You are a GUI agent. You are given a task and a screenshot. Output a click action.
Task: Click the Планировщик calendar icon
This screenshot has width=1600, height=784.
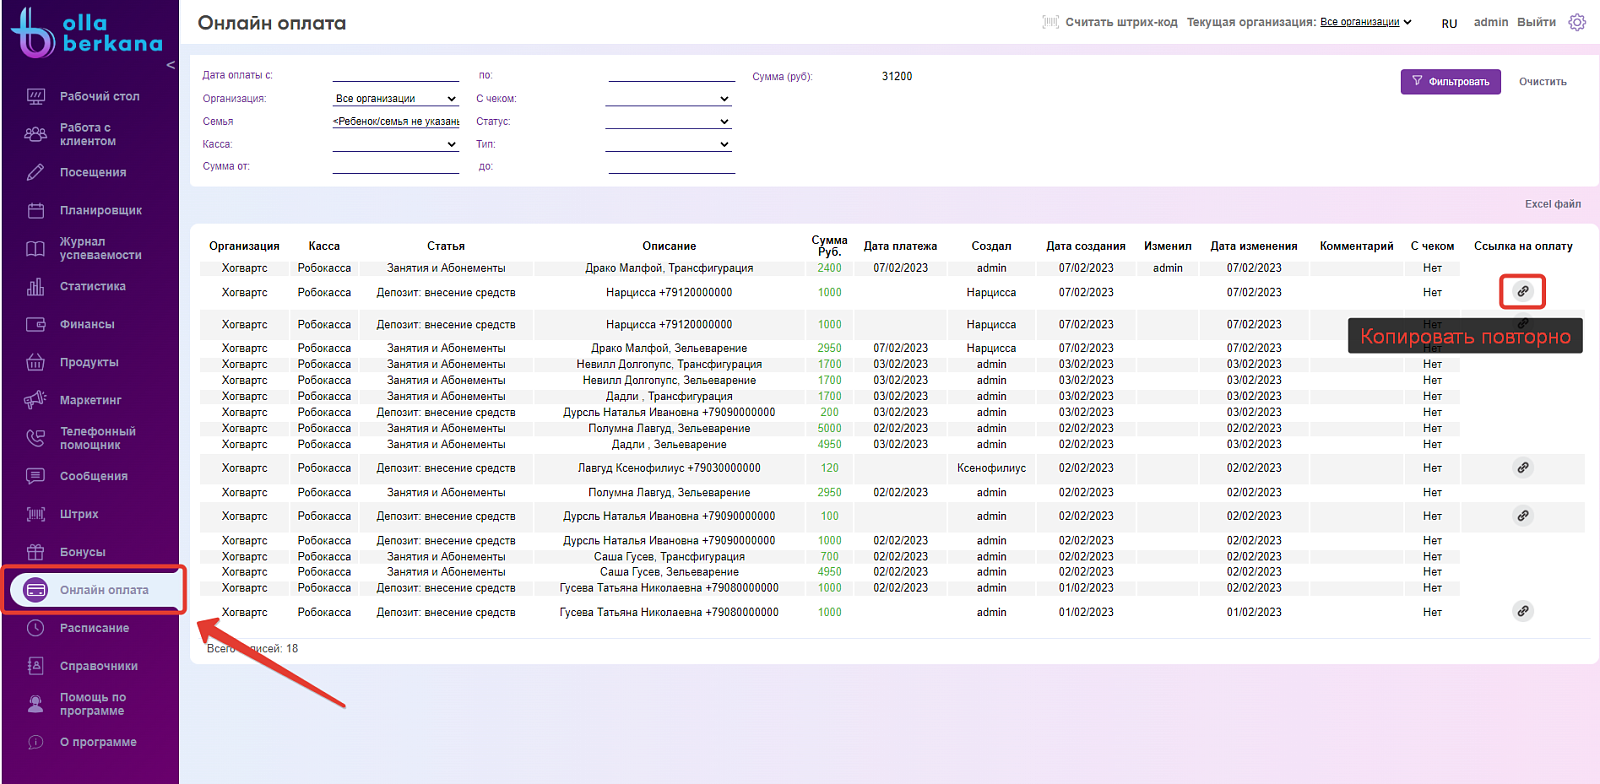coord(36,210)
